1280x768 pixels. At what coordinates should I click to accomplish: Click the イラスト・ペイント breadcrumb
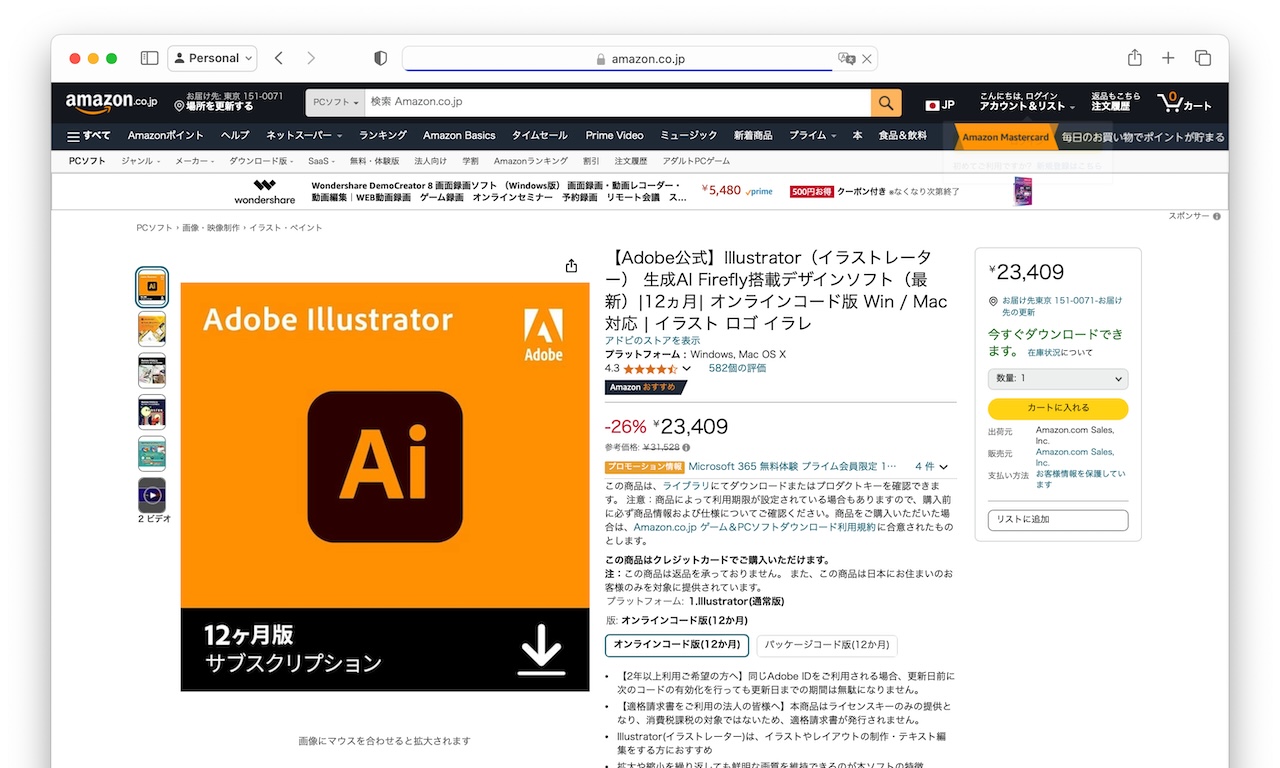point(286,228)
